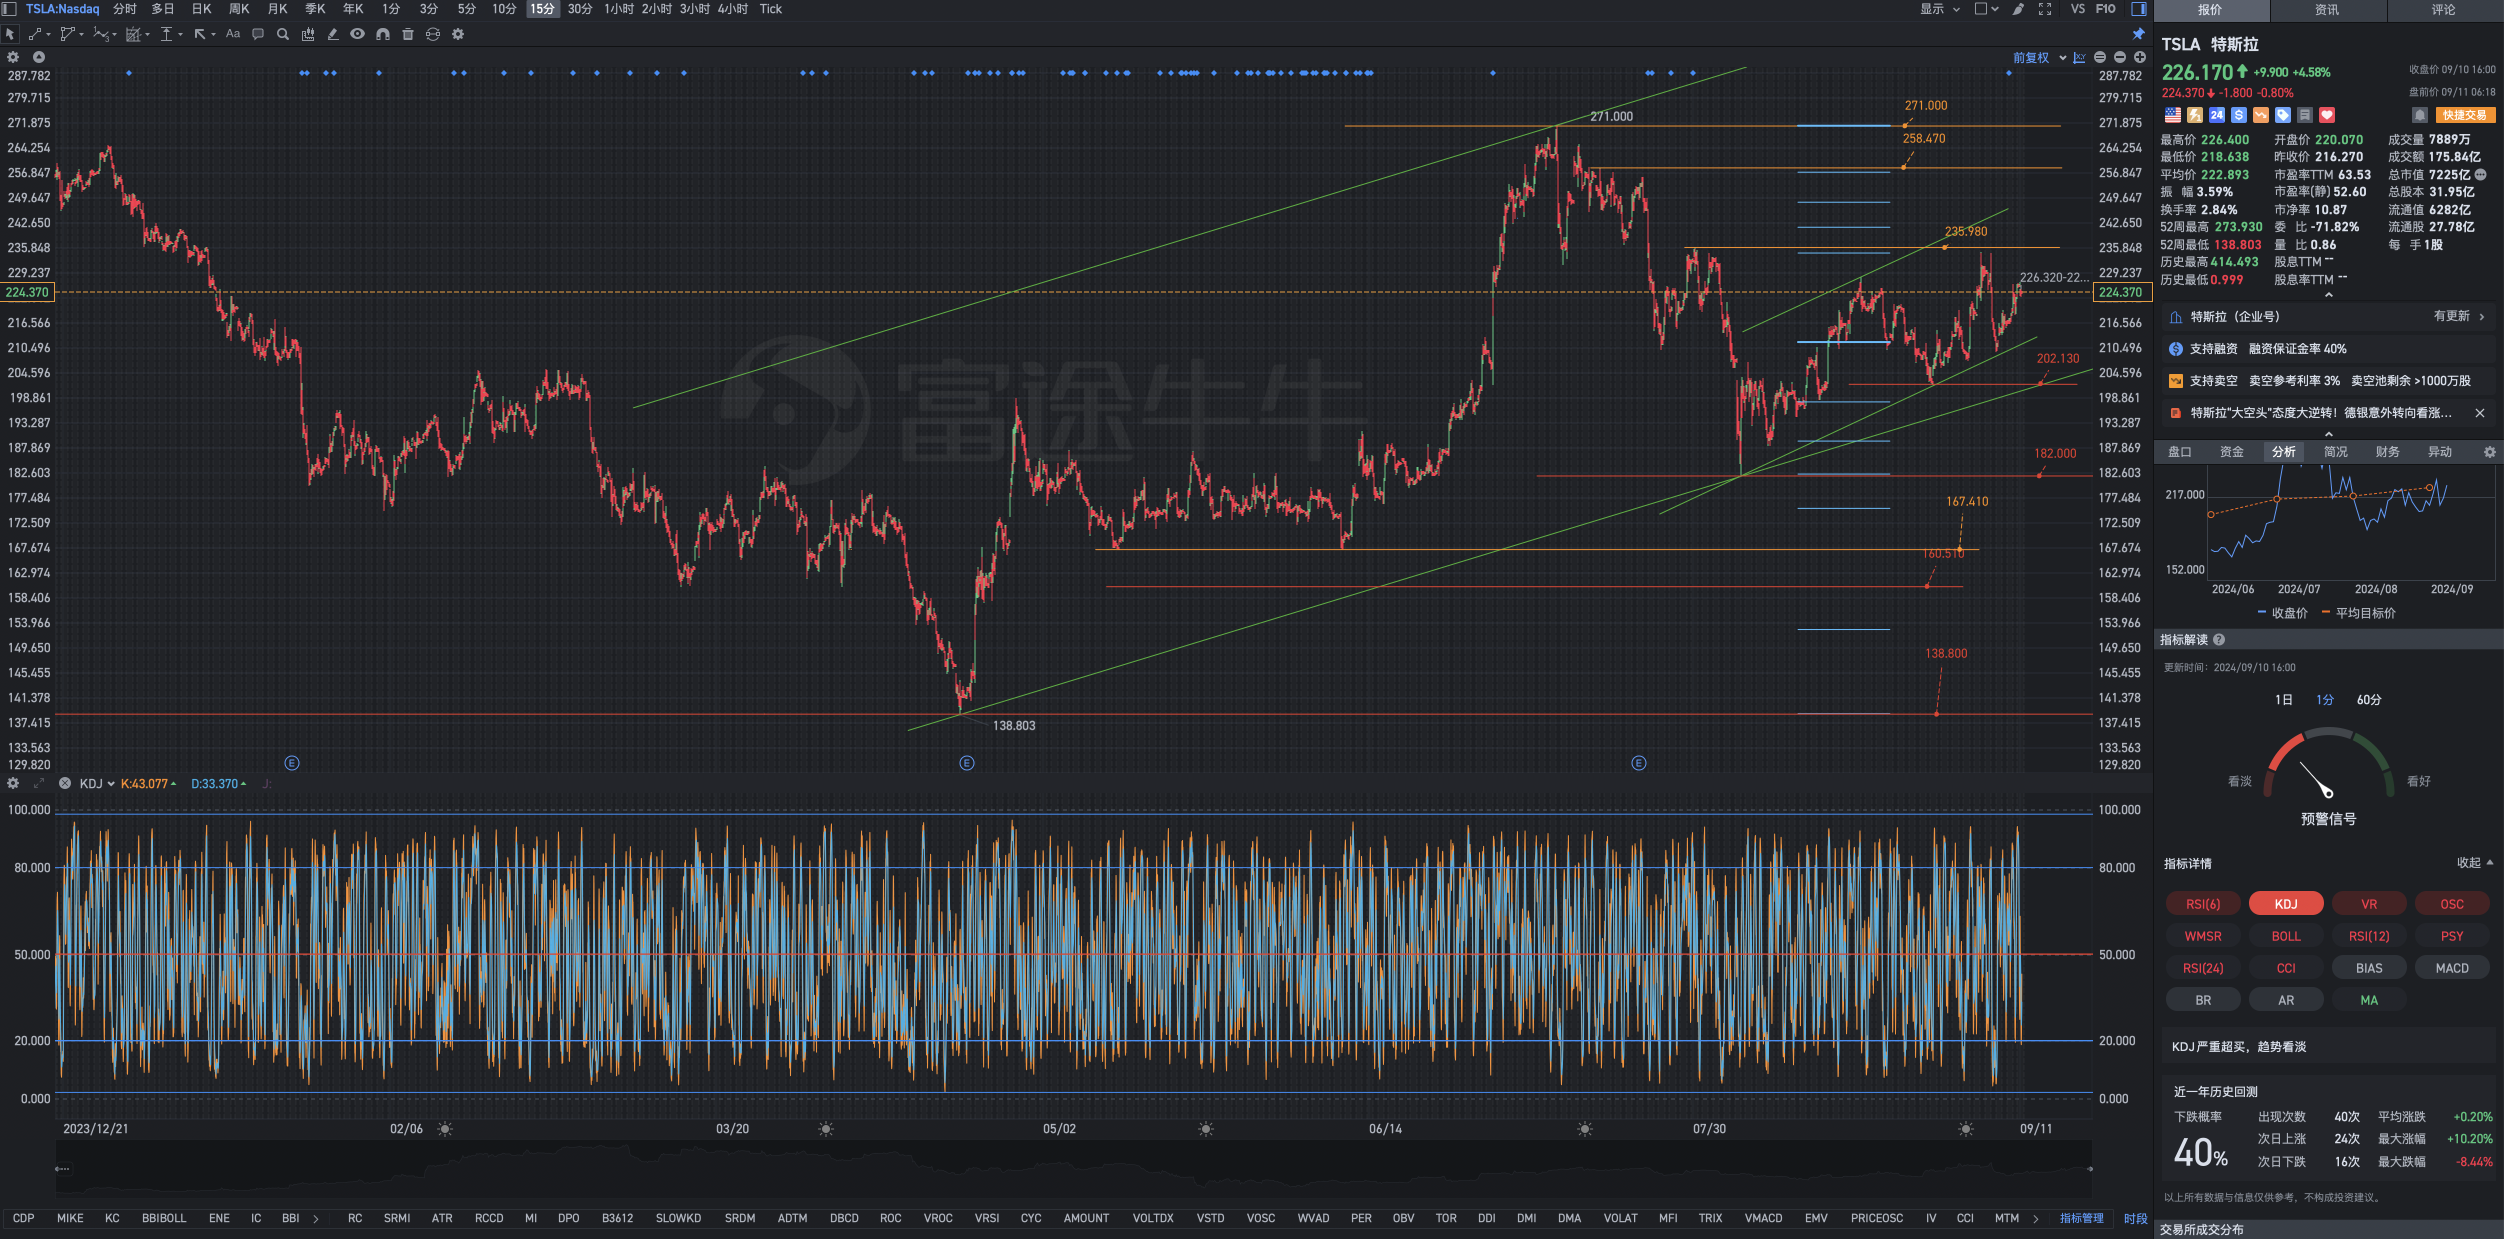Click the bell price alert icon
Image resolution: width=2504 pixels, height=1239 pixels.
click(x=2420, y=115)
